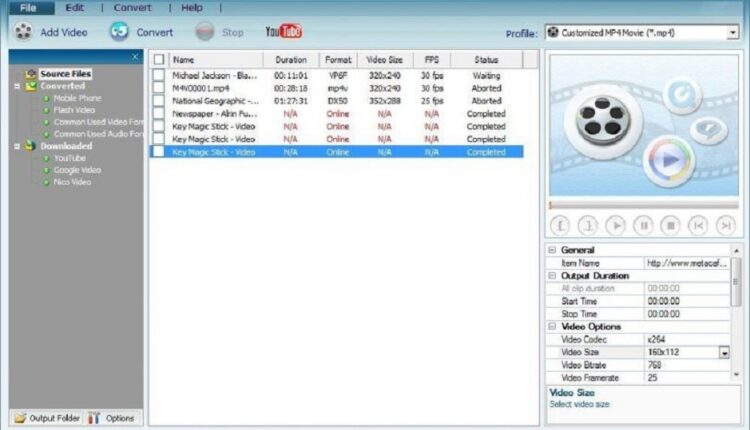Collapse the Video Options section
This screenshot has width=750, height=430.
[553, 327]
